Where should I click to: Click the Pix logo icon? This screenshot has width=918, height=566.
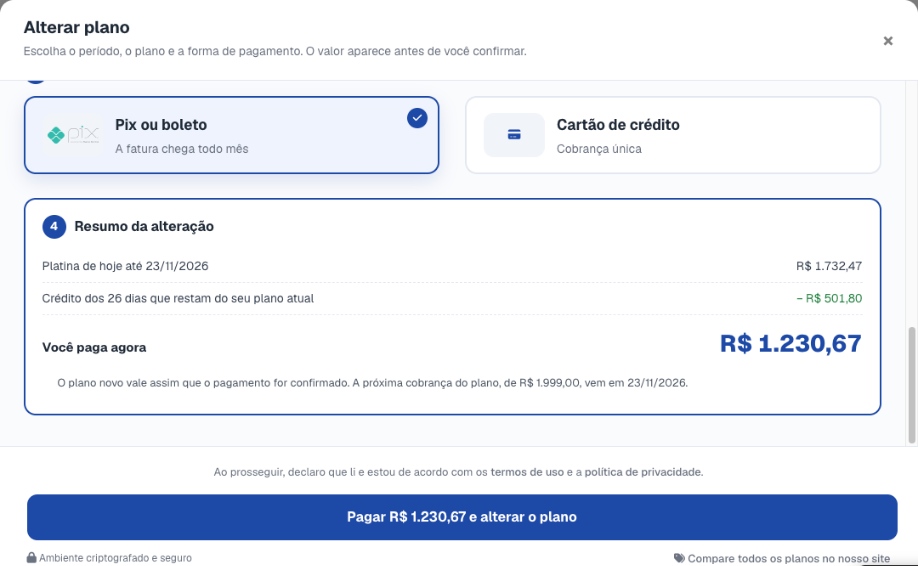pyautogui.click(x=73, y=135)
